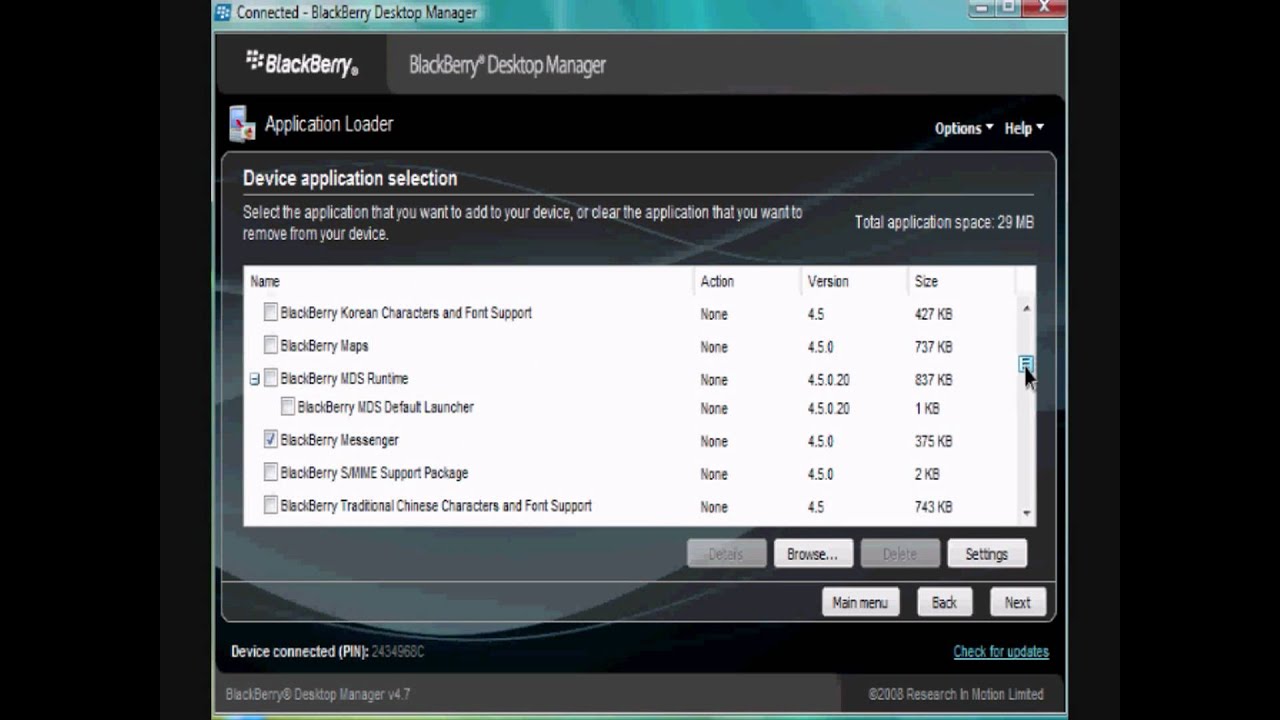
Task: Click the BlackBerry logo in header
Action: pos(302,63)
